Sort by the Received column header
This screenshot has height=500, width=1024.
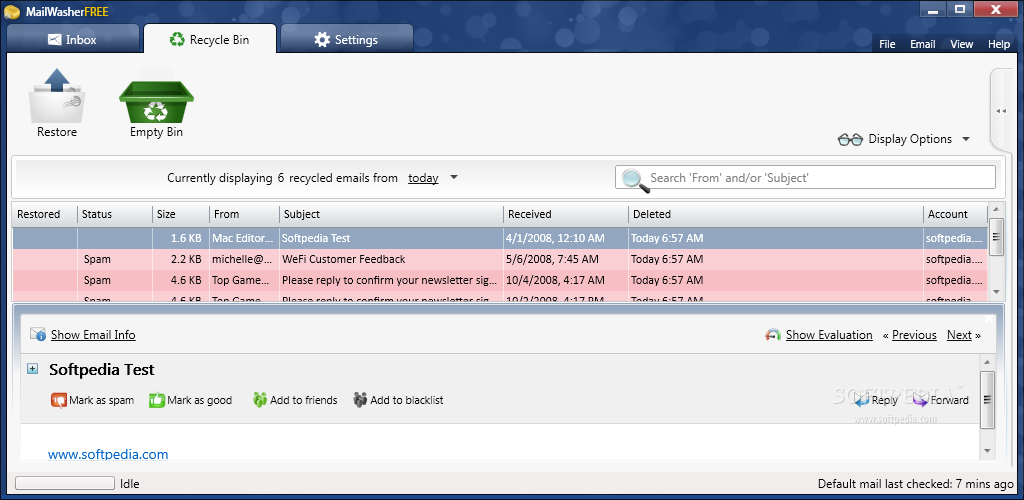566,214
